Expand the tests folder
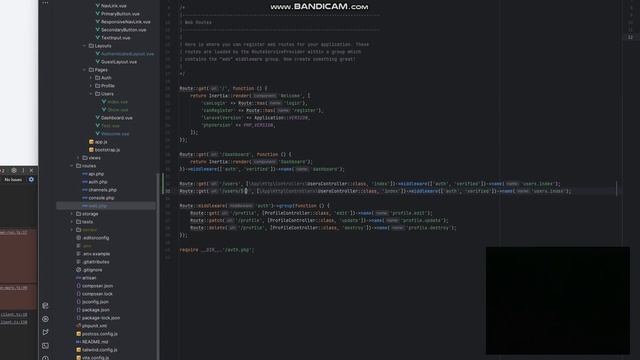This screenshot has height=360, width=640. coord(72,222)
